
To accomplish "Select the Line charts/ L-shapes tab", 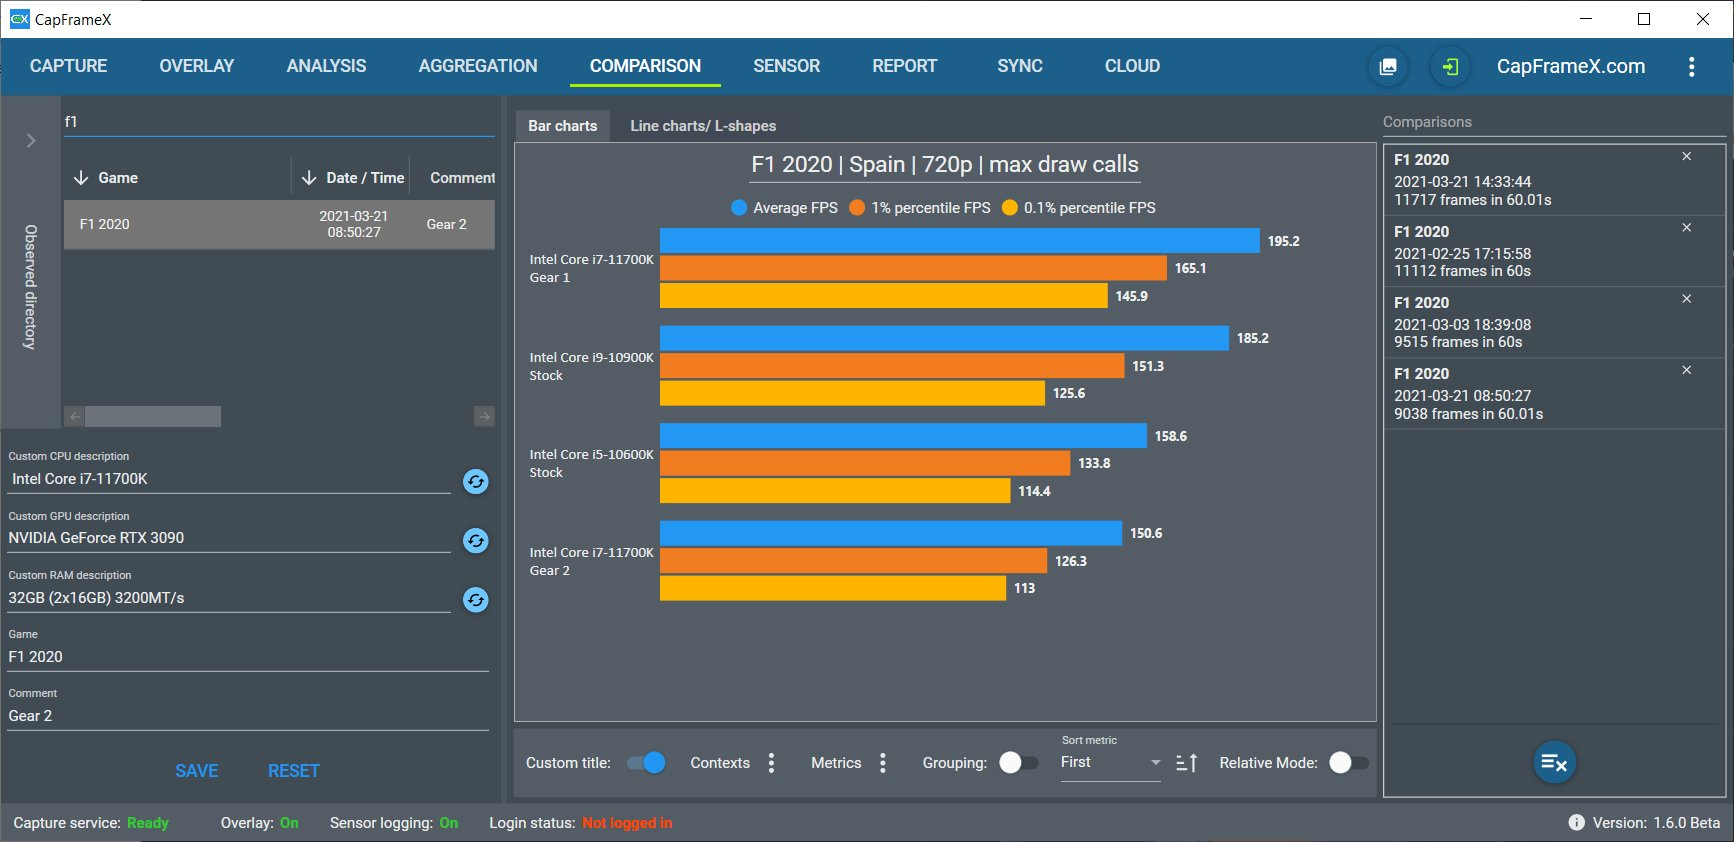I will coord(703,126).
